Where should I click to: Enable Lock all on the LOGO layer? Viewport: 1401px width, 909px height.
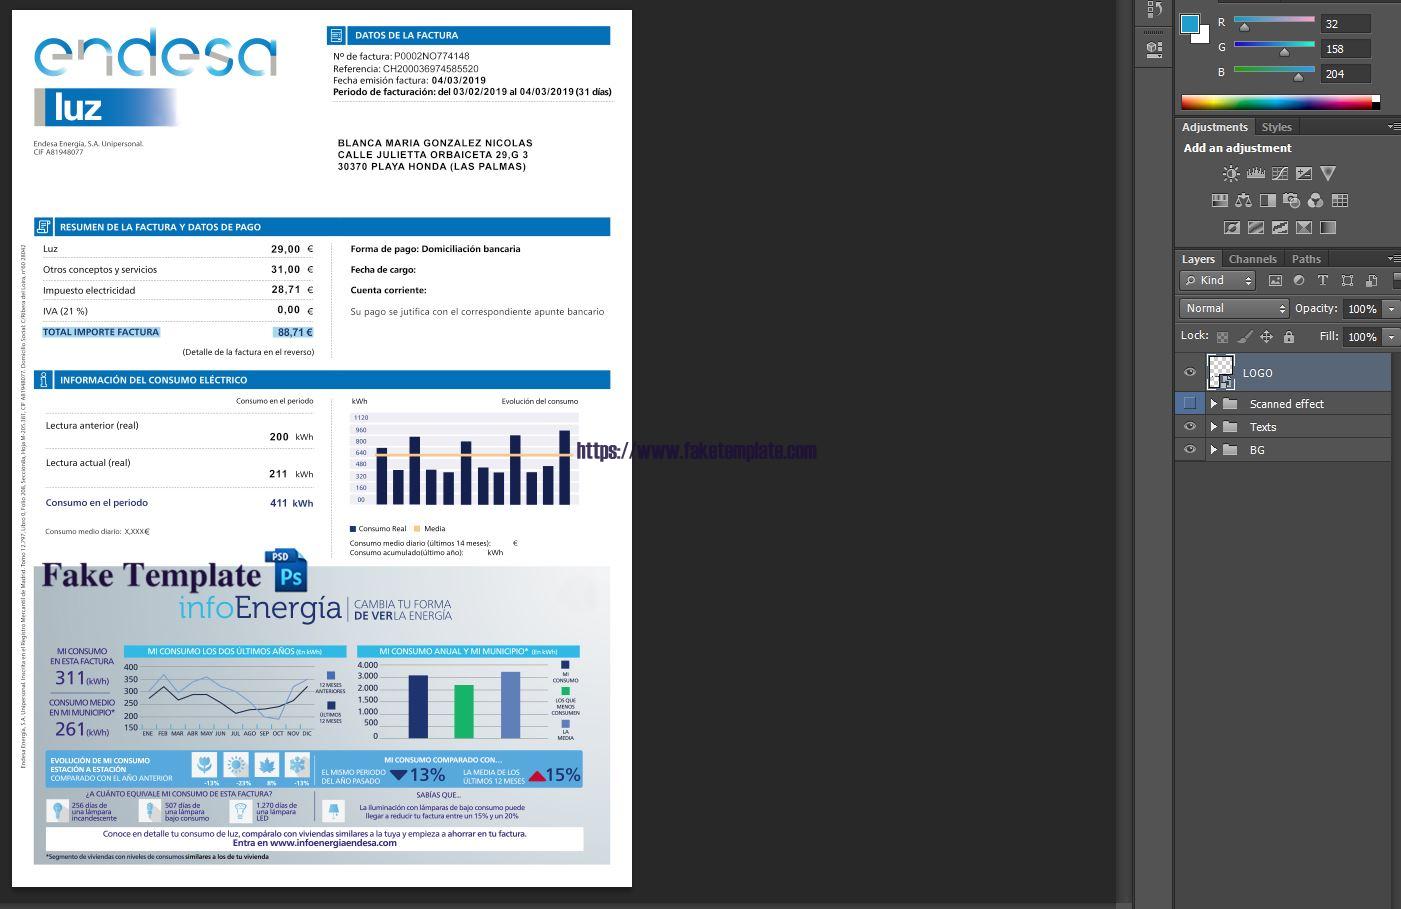point(1288,337)
